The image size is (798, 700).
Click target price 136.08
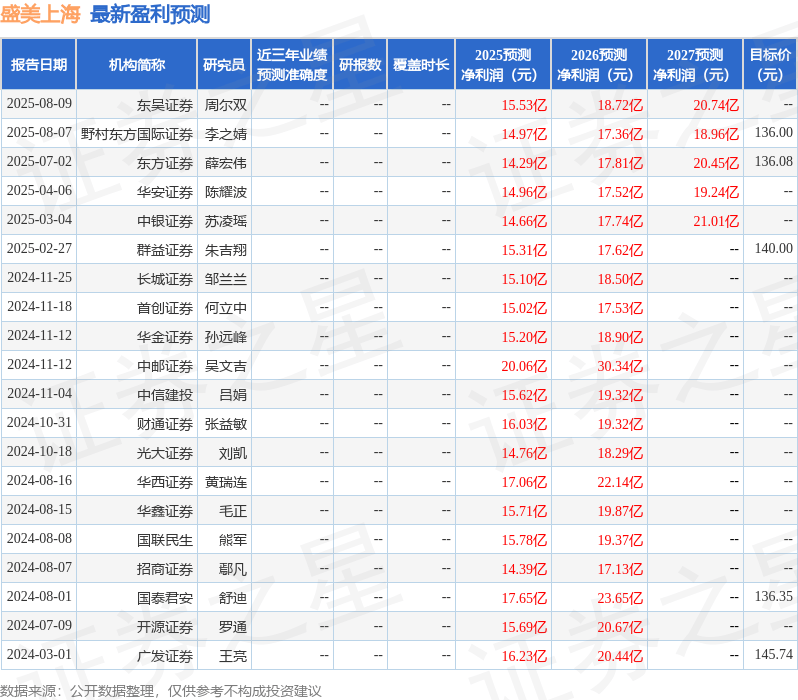click(x=774, y=162)
